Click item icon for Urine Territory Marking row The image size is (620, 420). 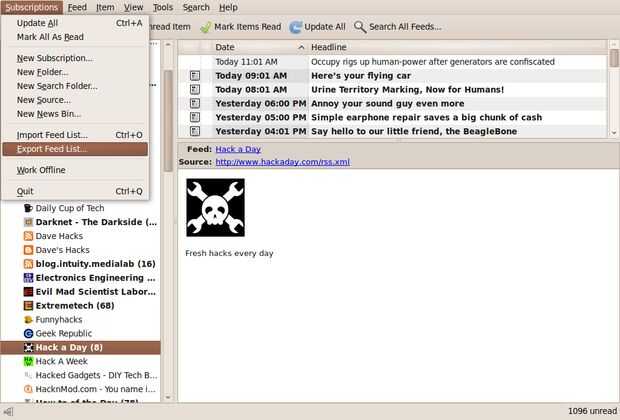195,89
